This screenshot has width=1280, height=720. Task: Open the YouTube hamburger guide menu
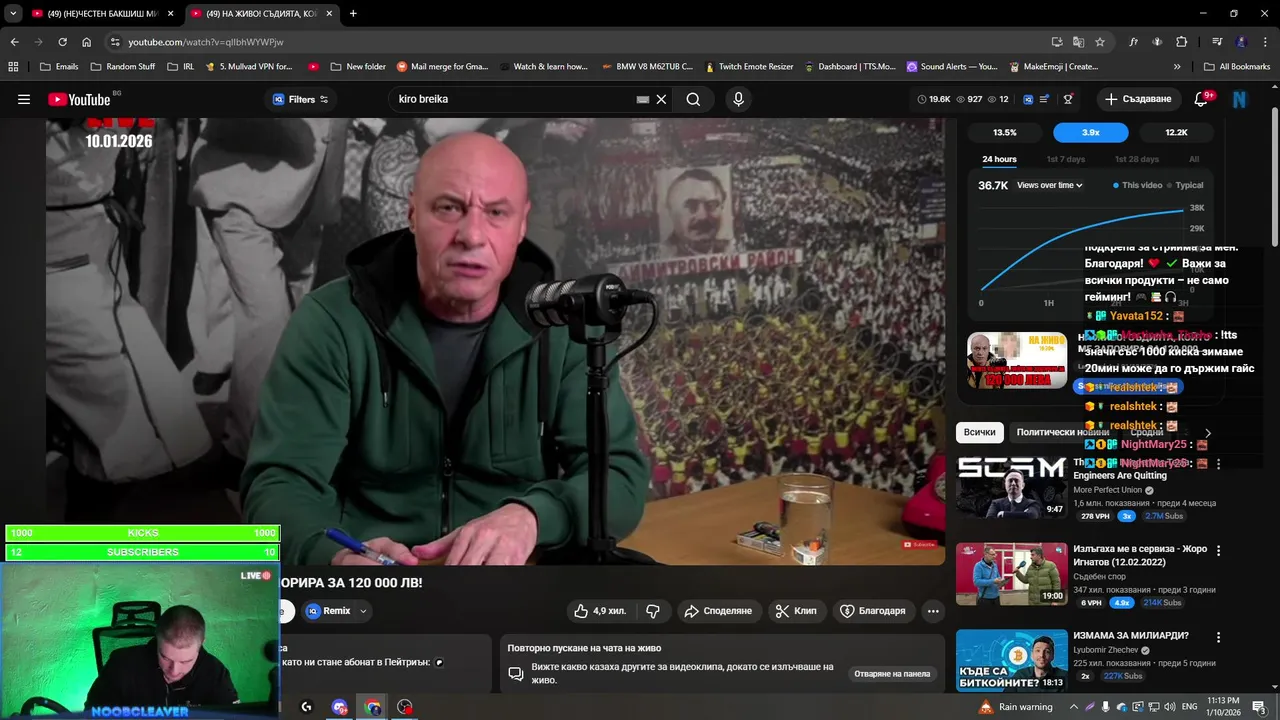24,99
